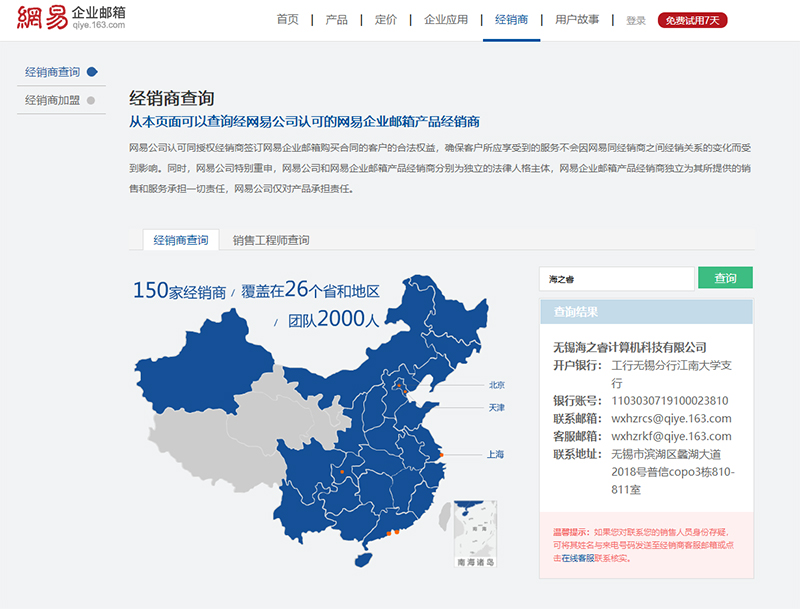Click the 上海 label on the map
The width and height of the screenshot is (800, 609).
pos(495,454)
